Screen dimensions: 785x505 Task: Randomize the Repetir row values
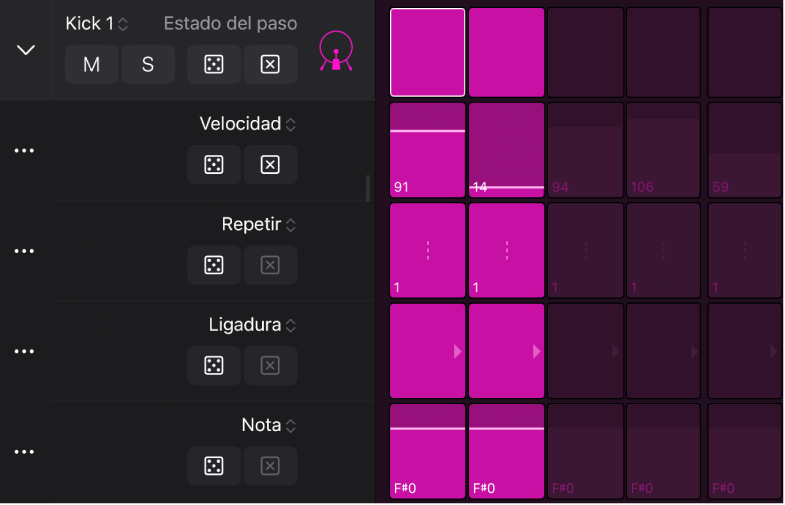point(213,265)
